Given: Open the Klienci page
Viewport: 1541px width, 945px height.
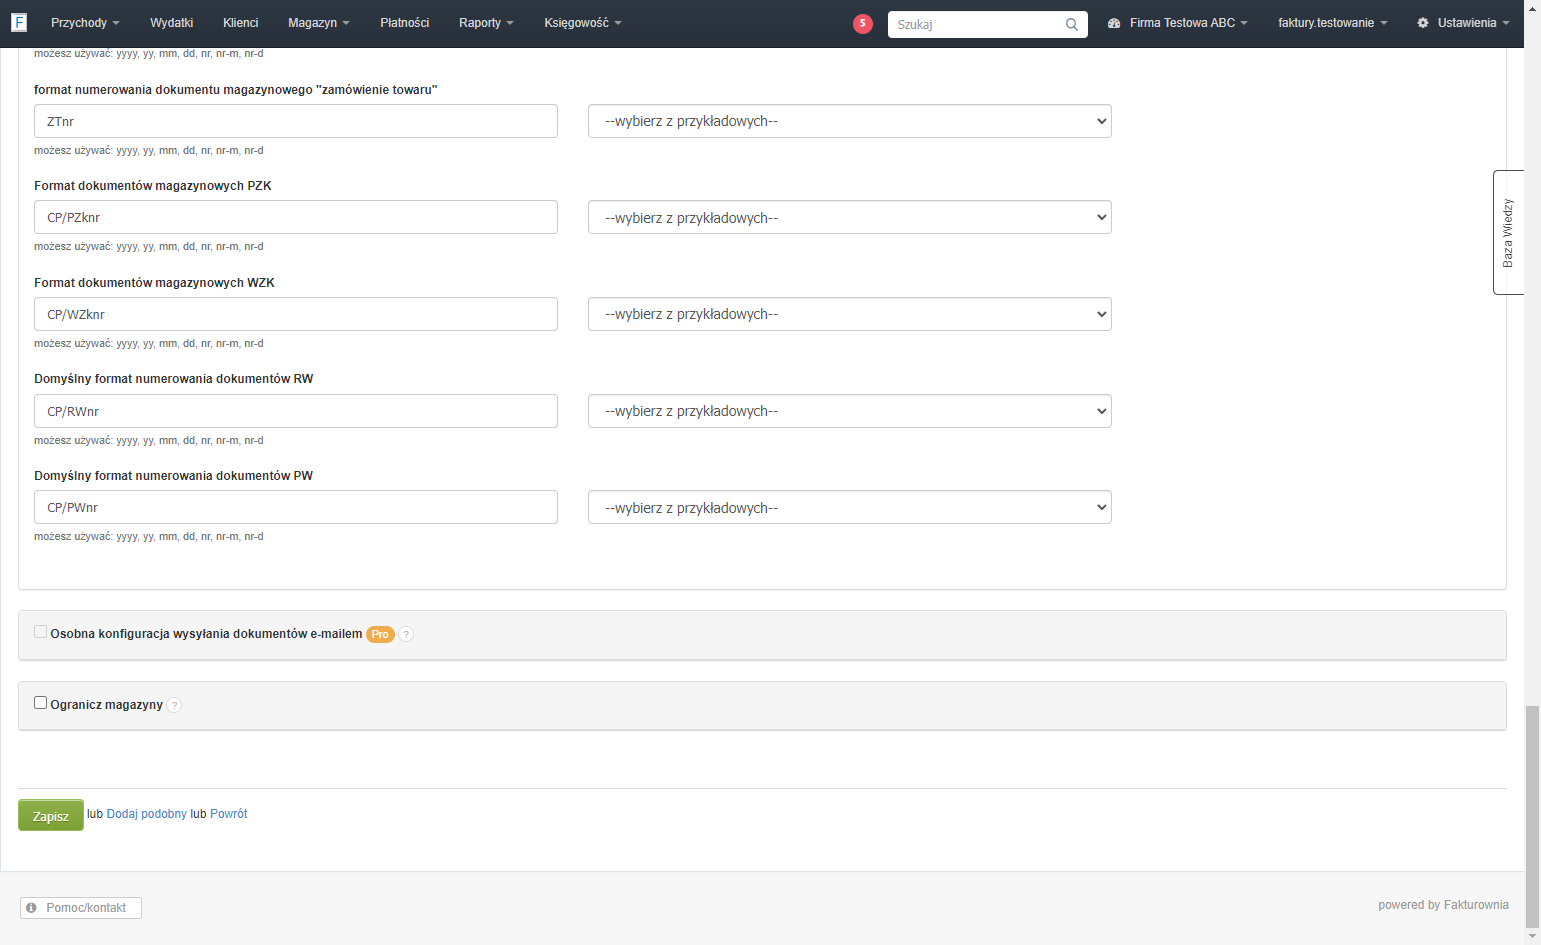Looking at the screenshot, I should tap(241, 23).
